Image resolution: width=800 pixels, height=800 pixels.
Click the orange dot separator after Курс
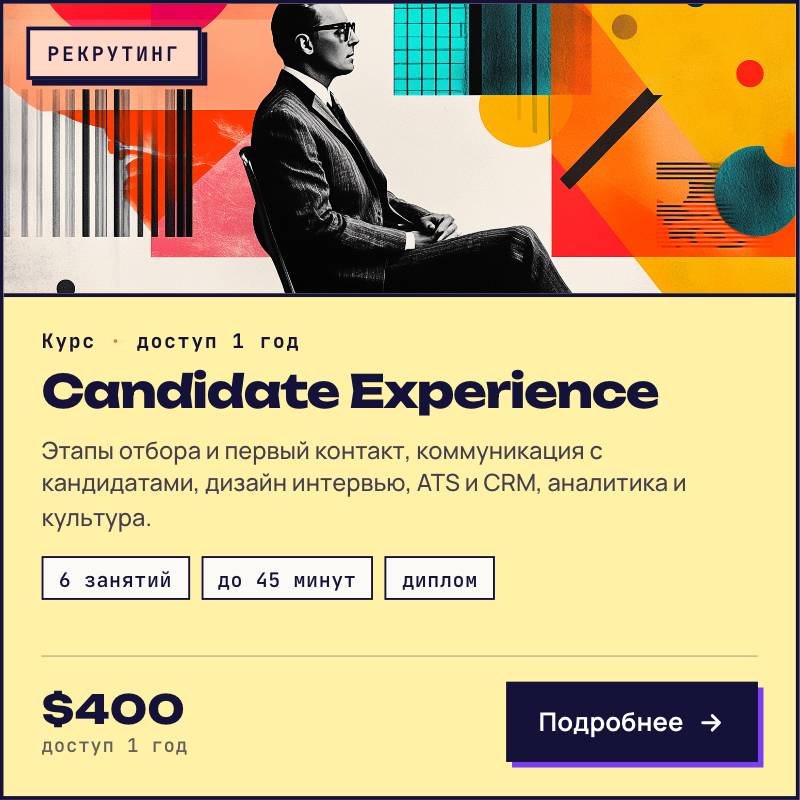pyautogui.click(x=115, y=341)
